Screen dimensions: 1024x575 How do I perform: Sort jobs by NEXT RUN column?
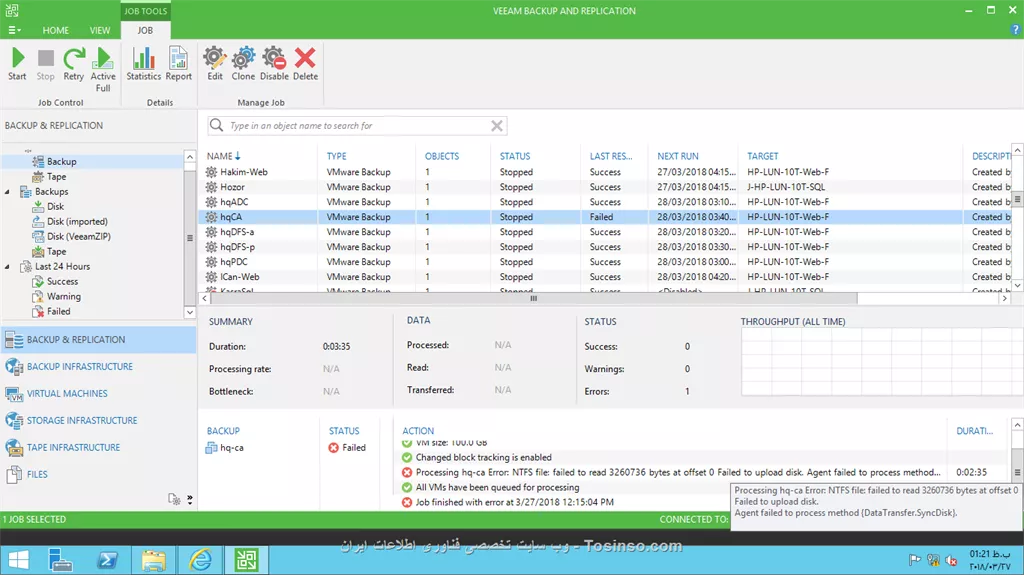[x=677, y=156]
